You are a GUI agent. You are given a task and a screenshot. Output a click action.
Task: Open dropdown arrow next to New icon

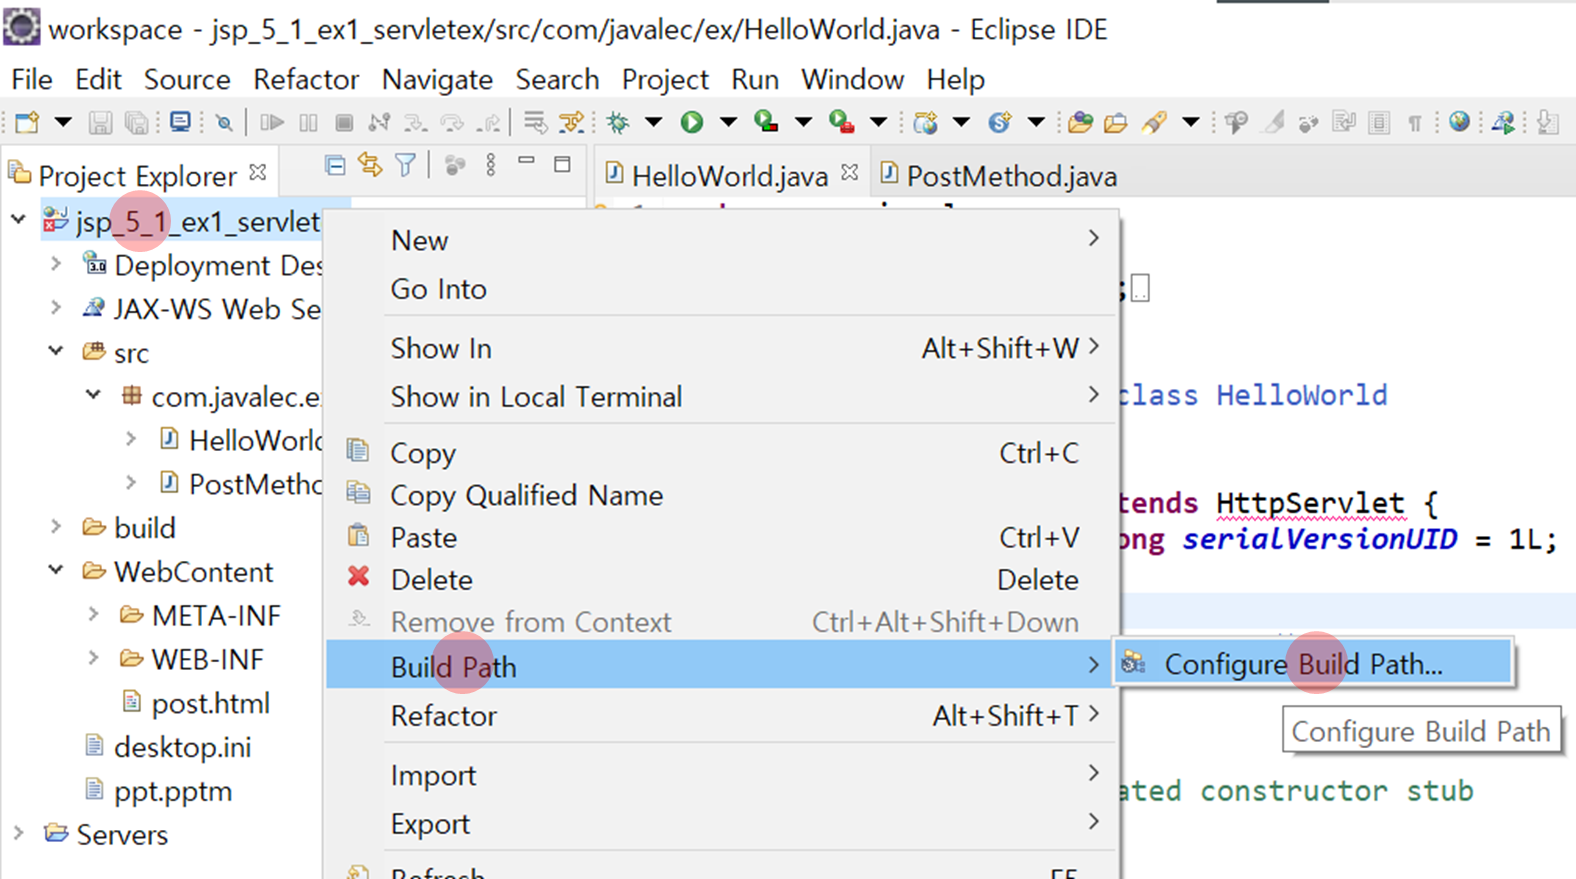point(63,122)
